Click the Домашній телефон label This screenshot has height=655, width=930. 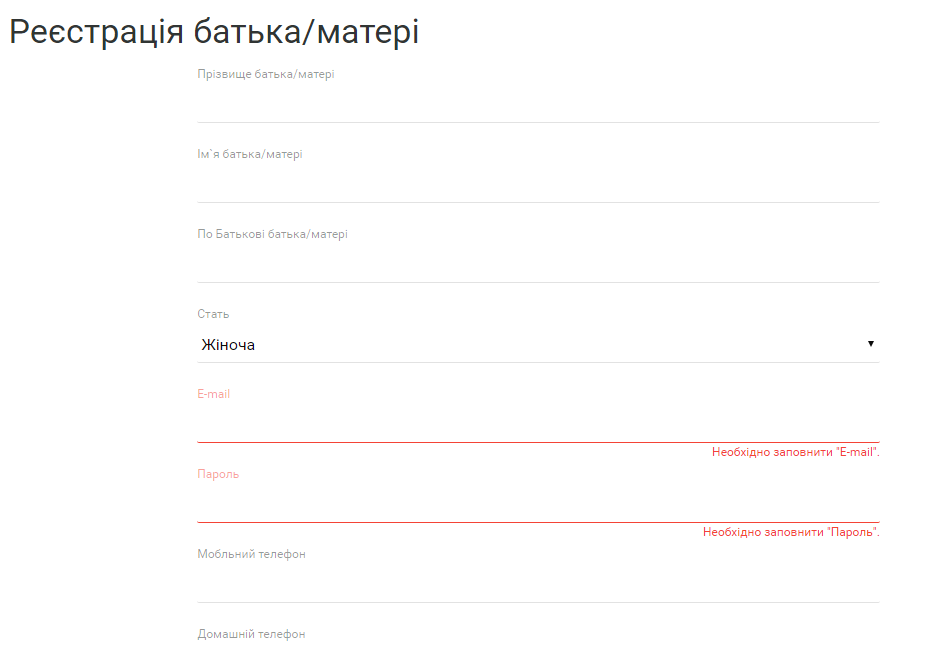(x=251, y=634)
